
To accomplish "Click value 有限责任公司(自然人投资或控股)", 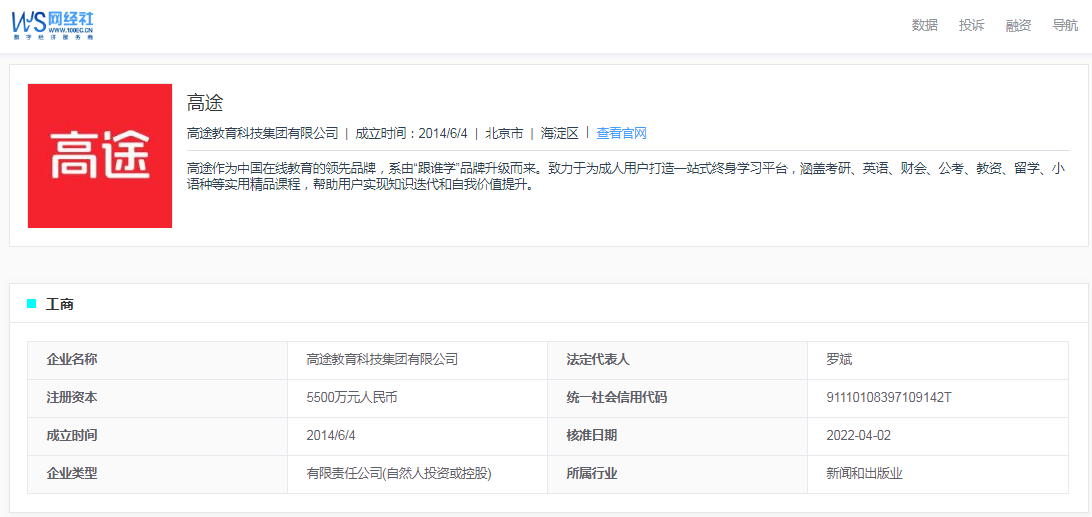I will (399, 474).
